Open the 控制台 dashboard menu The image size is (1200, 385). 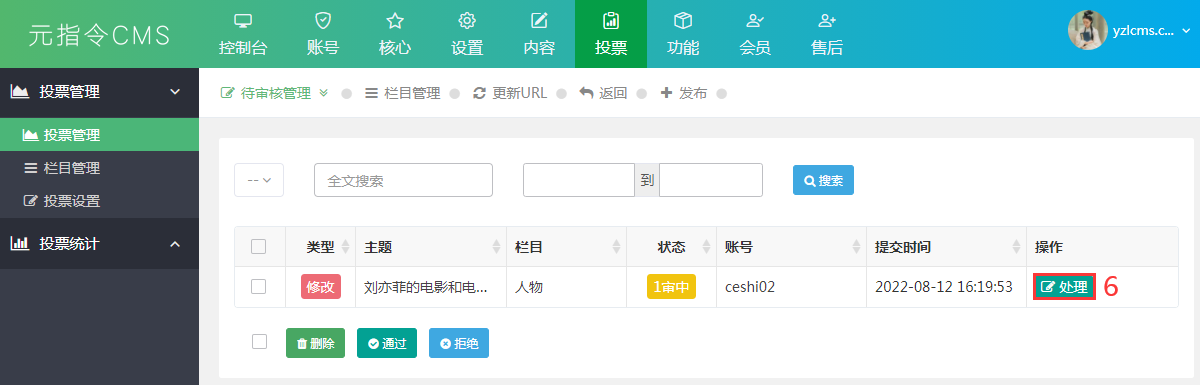pyautogui.click(x=242, y=34)
